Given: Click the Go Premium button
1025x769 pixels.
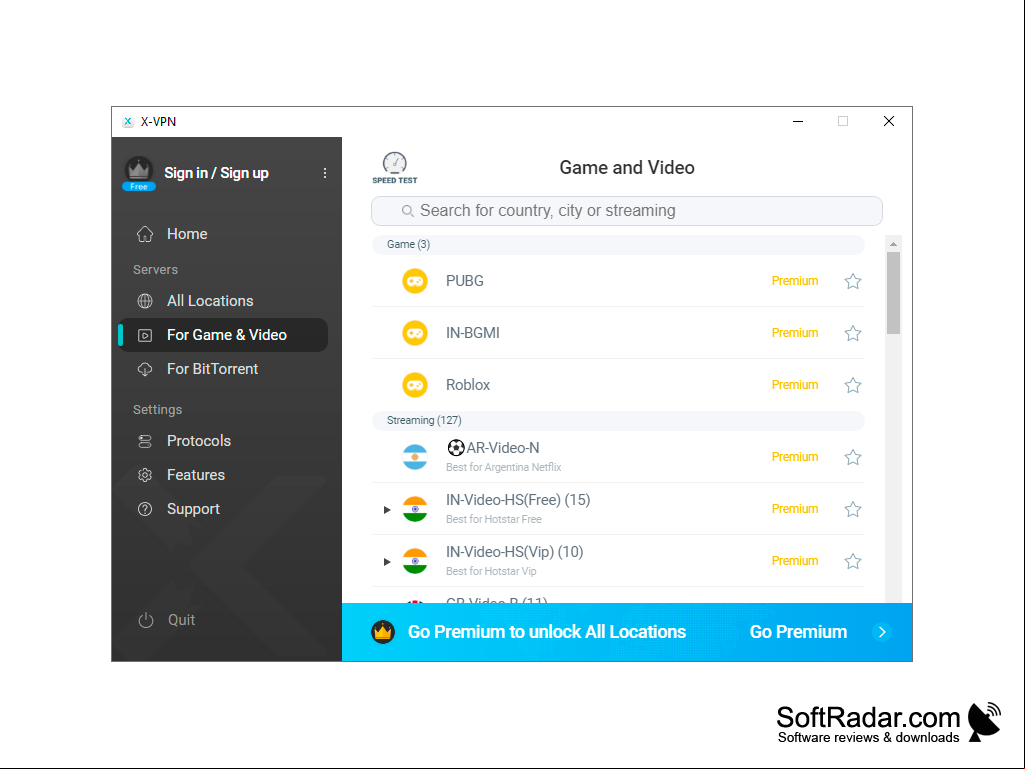Looking at the screenshot, I should click(798, 632).
